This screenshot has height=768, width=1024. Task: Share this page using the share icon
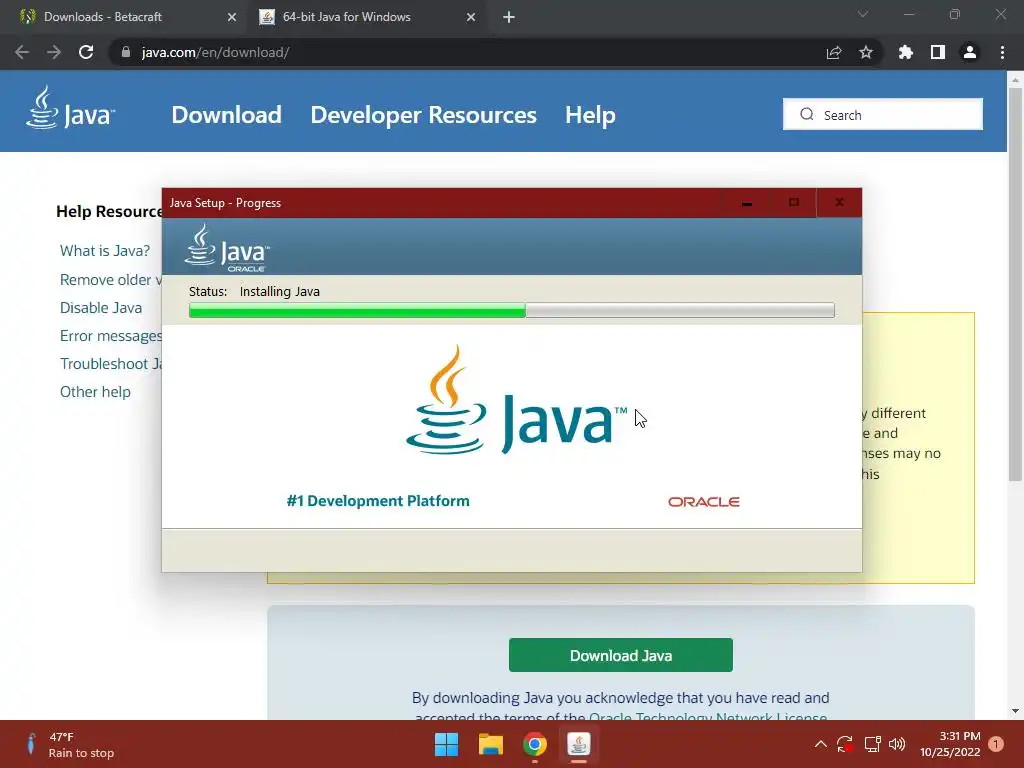pyautogui.click(x=833, y=52)
